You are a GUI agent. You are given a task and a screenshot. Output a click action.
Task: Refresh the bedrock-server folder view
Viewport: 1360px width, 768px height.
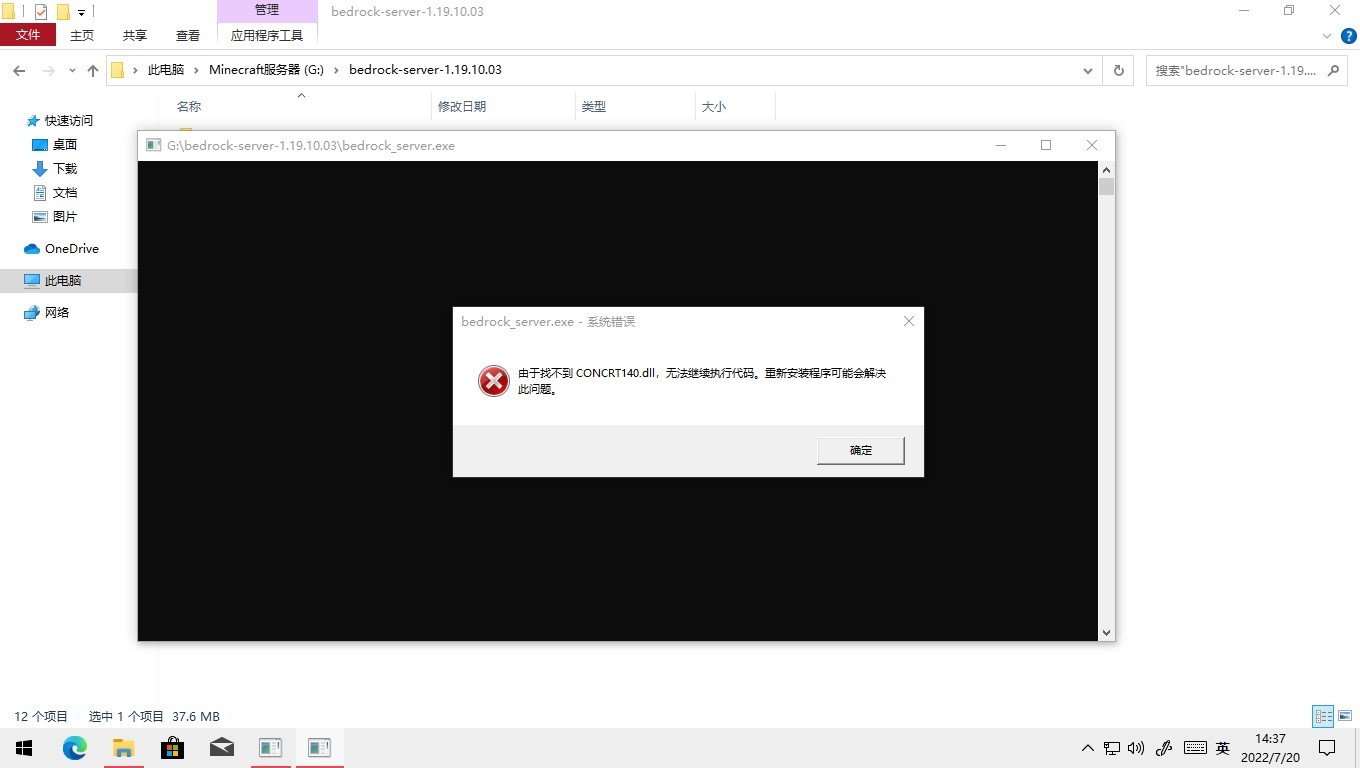(1118, 71)
